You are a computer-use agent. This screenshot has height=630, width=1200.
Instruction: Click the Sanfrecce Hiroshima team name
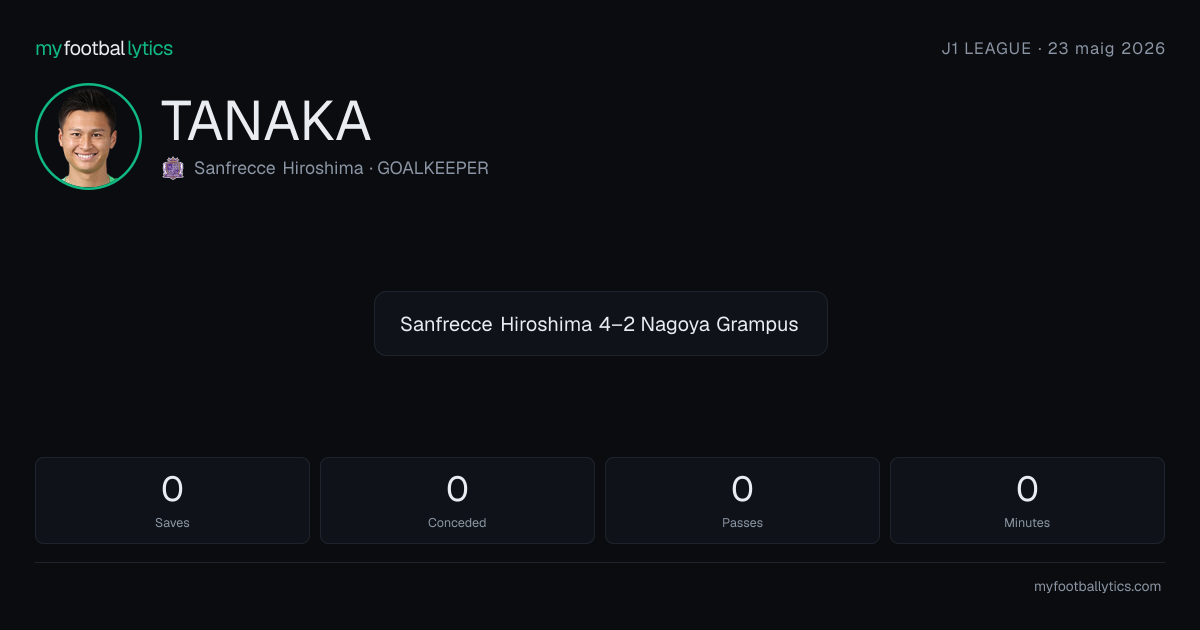278,168
